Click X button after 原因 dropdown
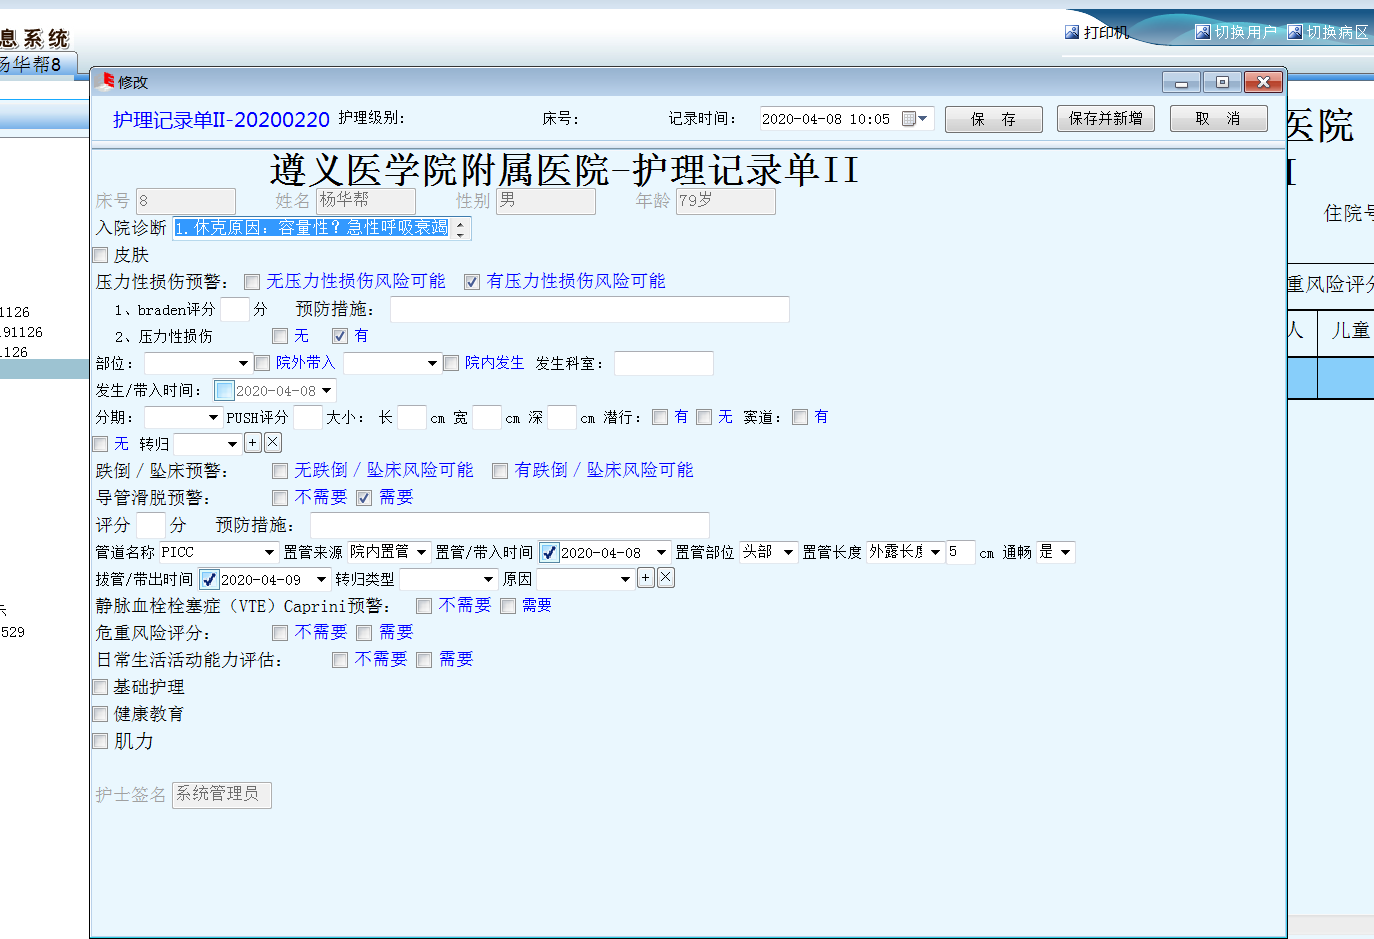Viewport: 1374px width, 939px height. tap(666, 577)
